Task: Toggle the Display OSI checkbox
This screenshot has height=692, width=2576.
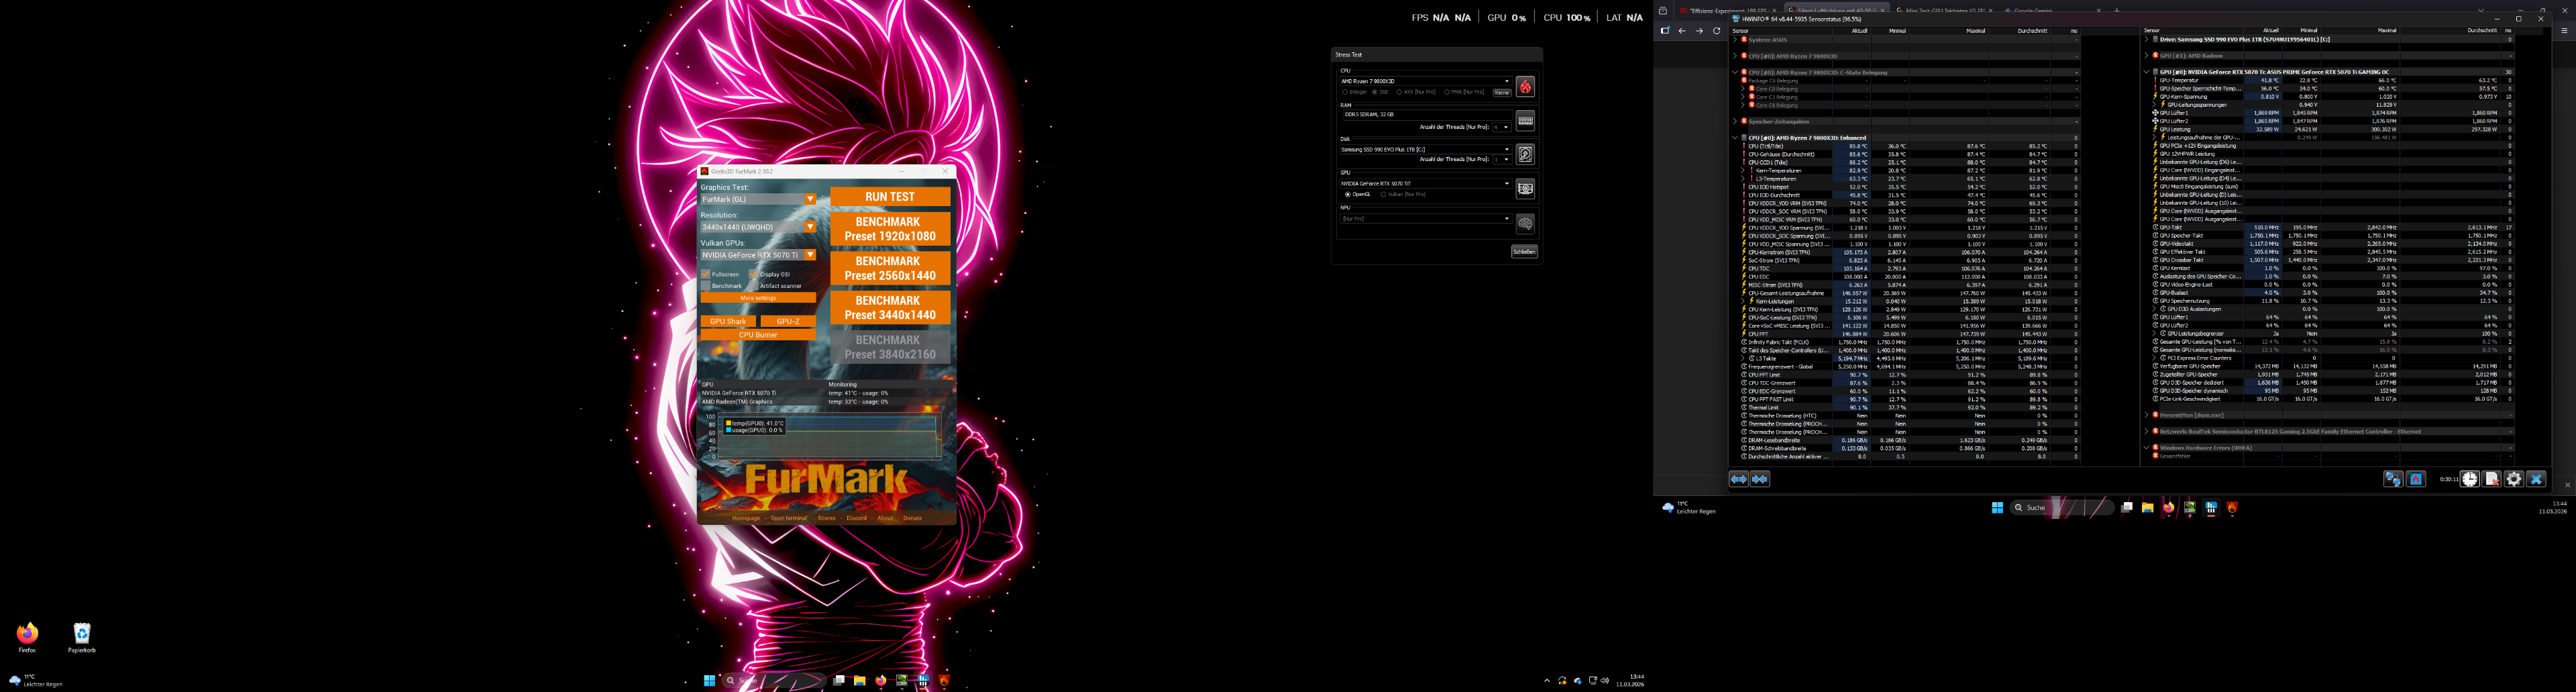Action: (x=753, y=274)
